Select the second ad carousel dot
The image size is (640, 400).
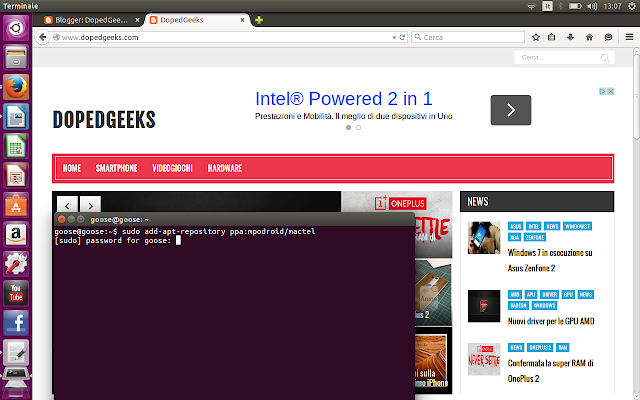358,127
